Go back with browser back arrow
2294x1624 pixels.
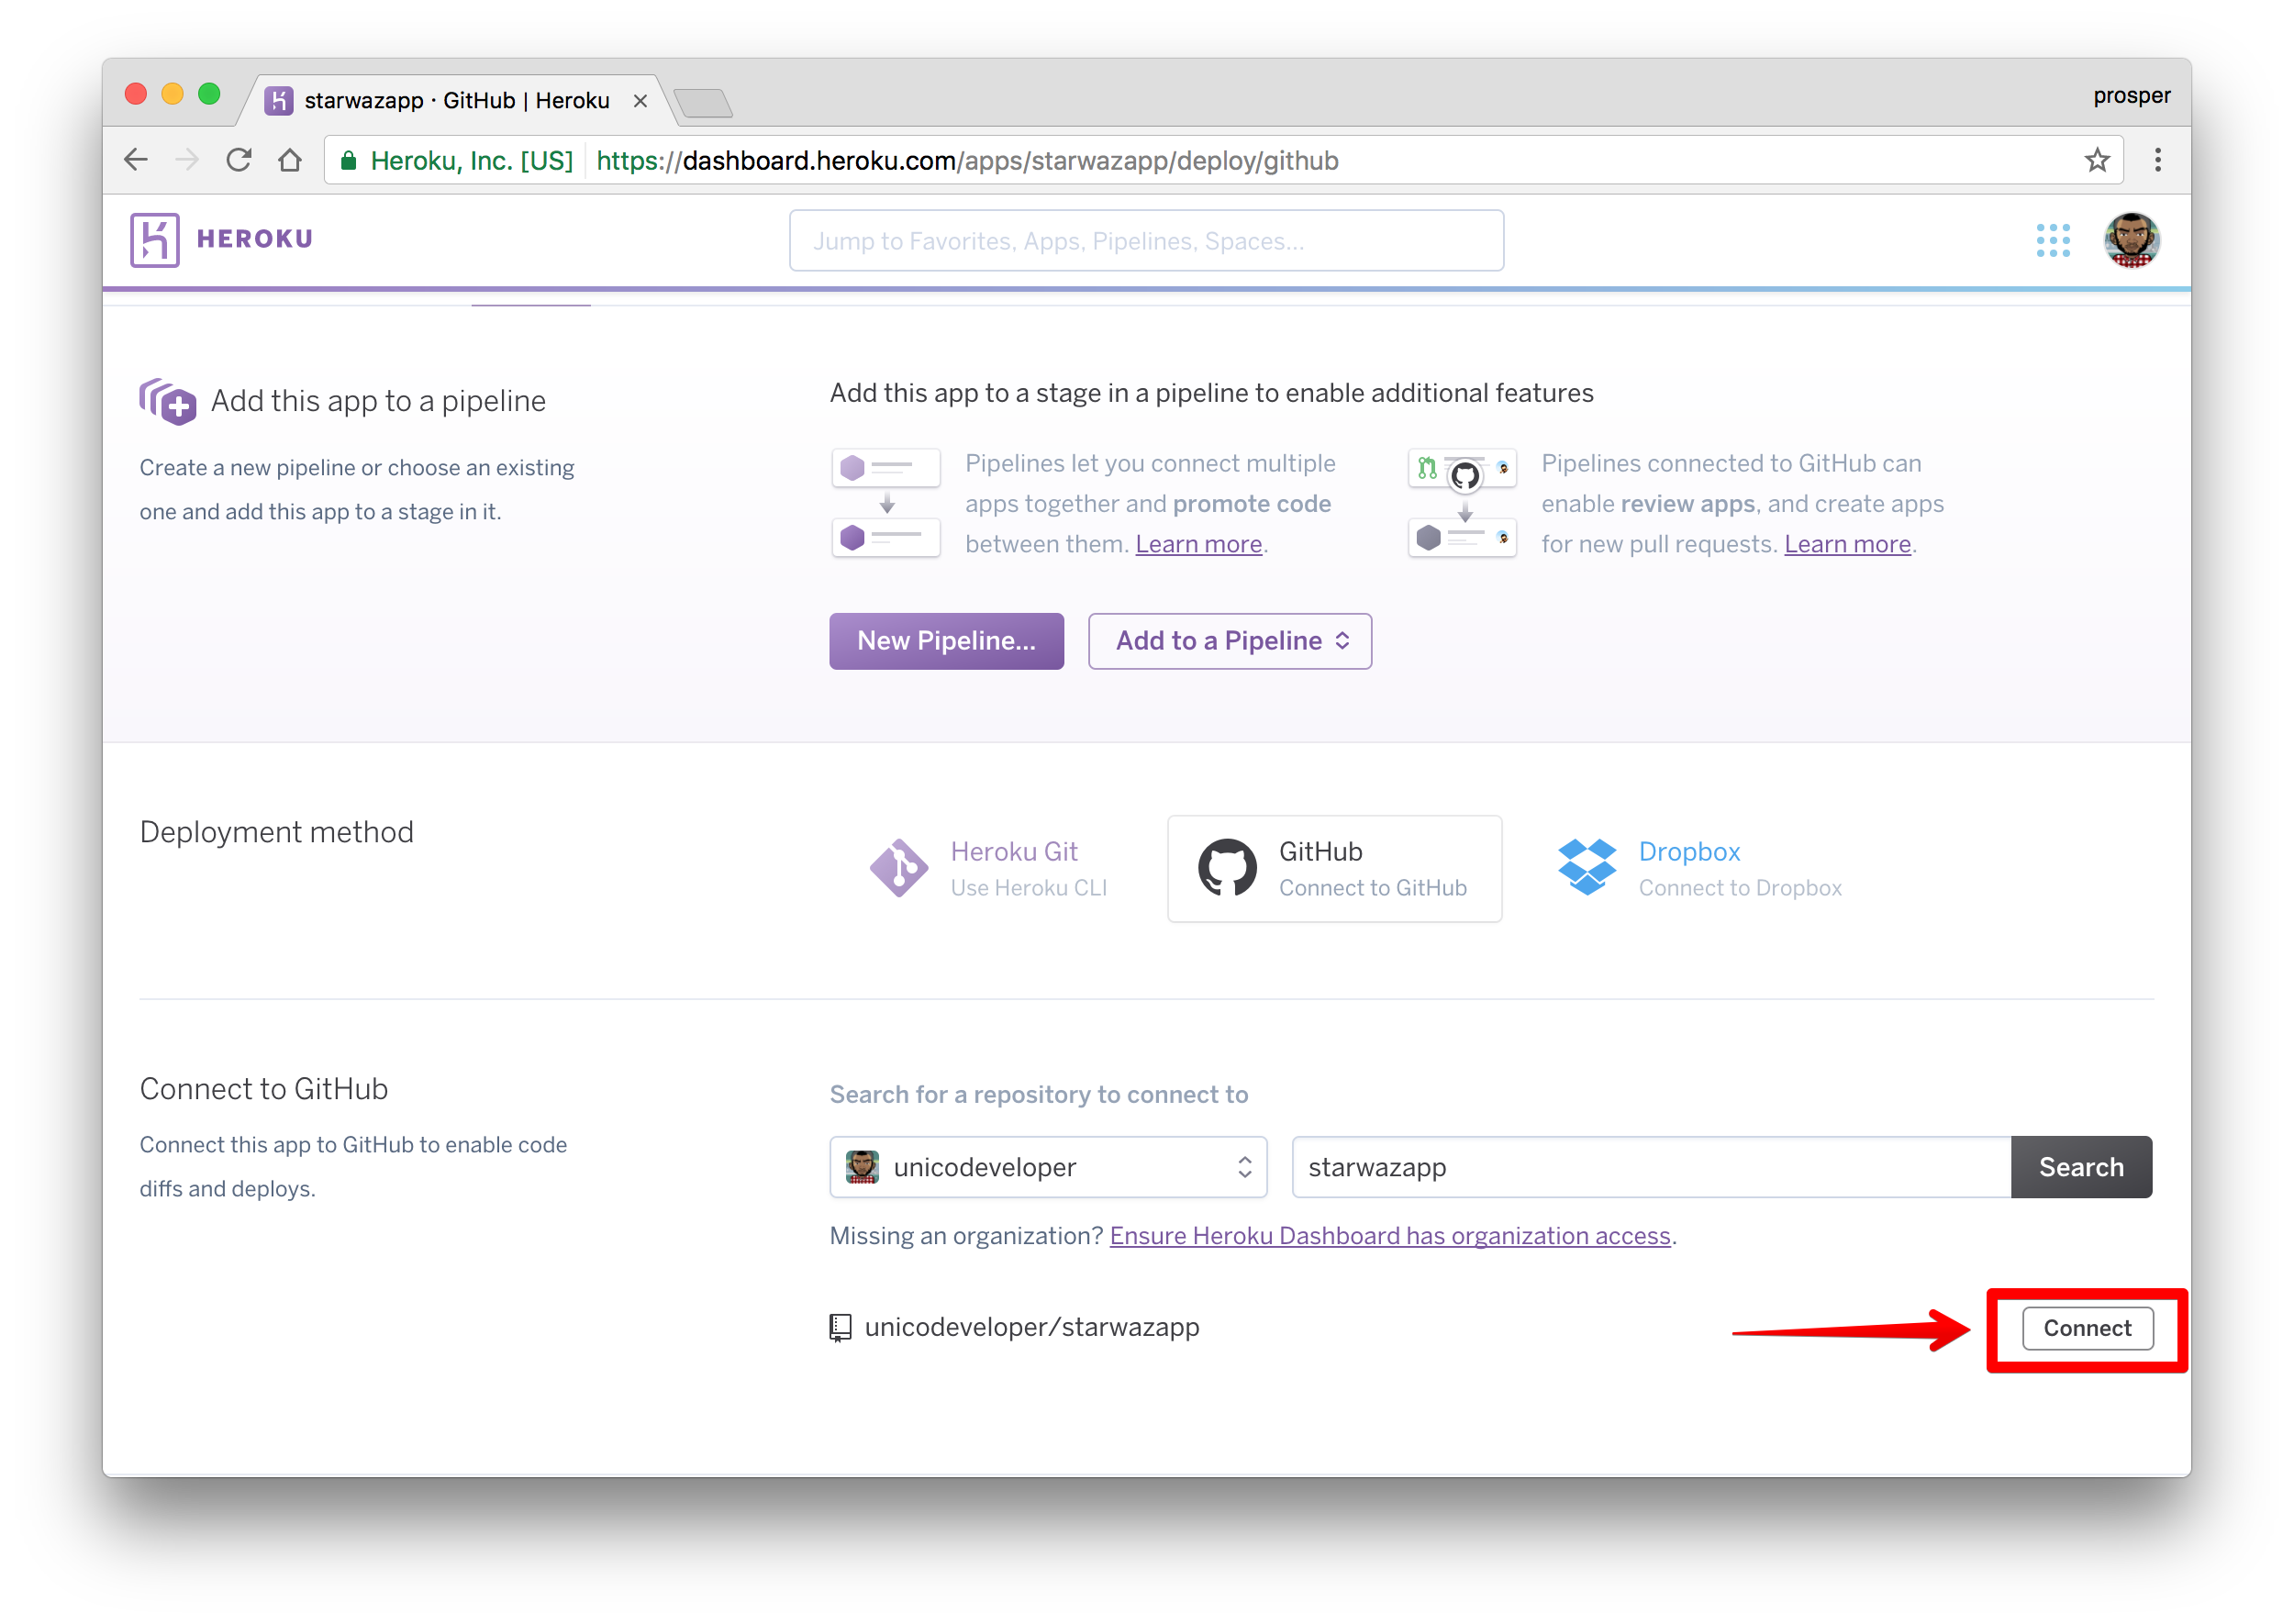point(136,160)
